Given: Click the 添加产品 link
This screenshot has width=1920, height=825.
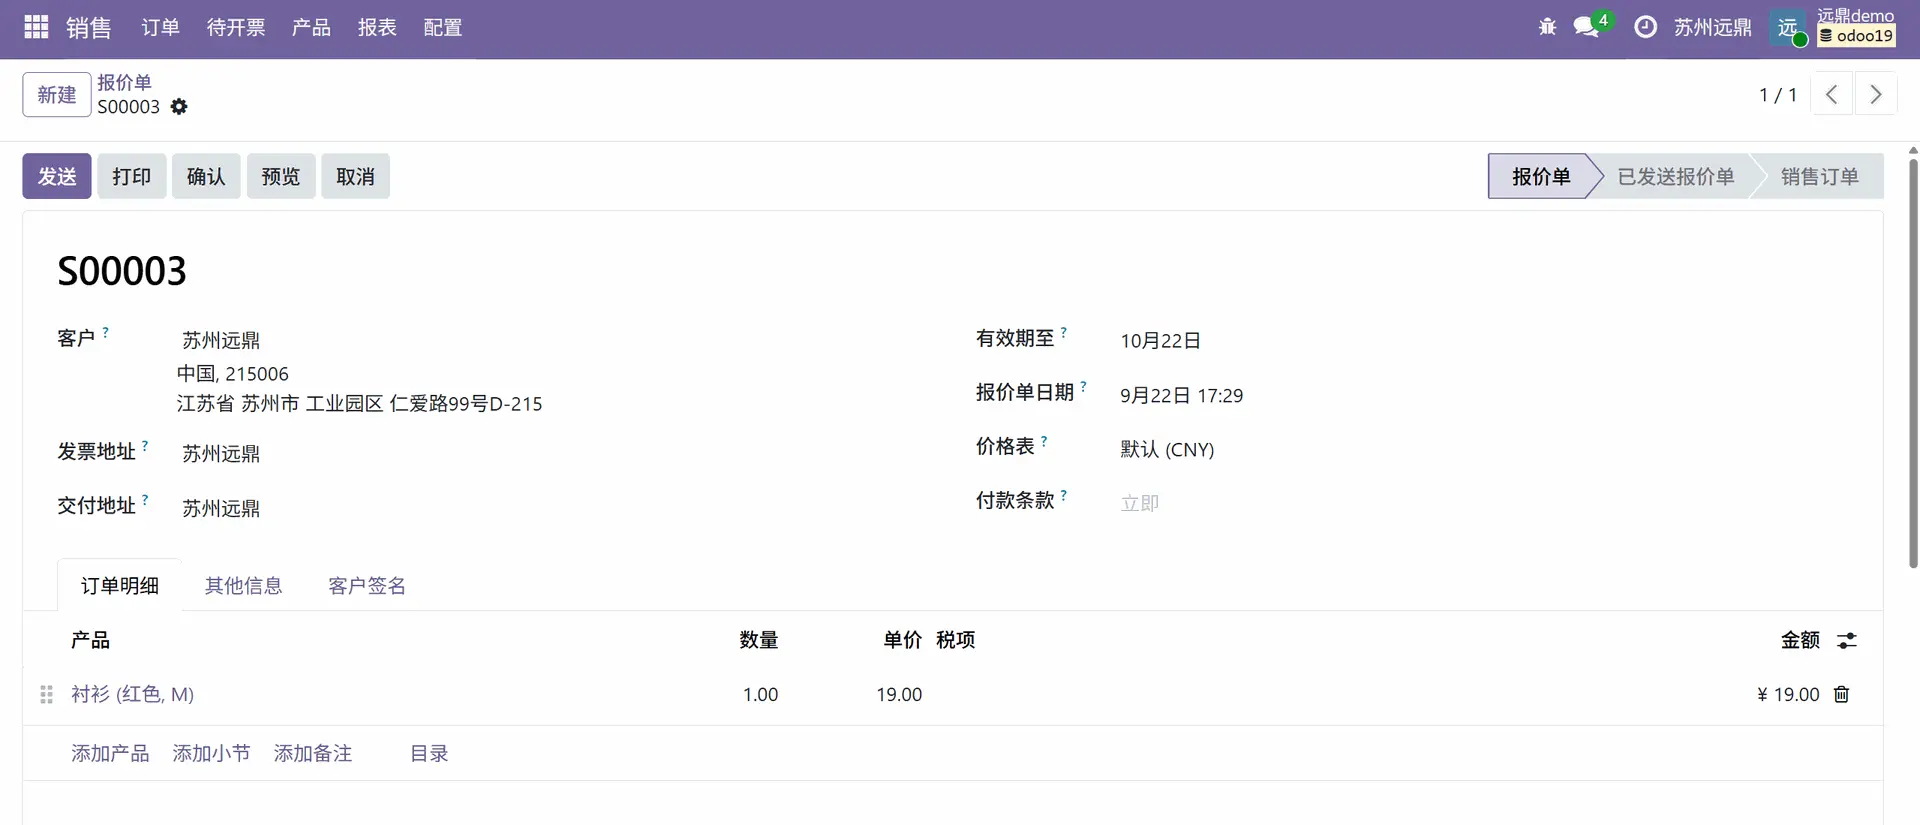Looking at the screenshot, I should 110,753.
